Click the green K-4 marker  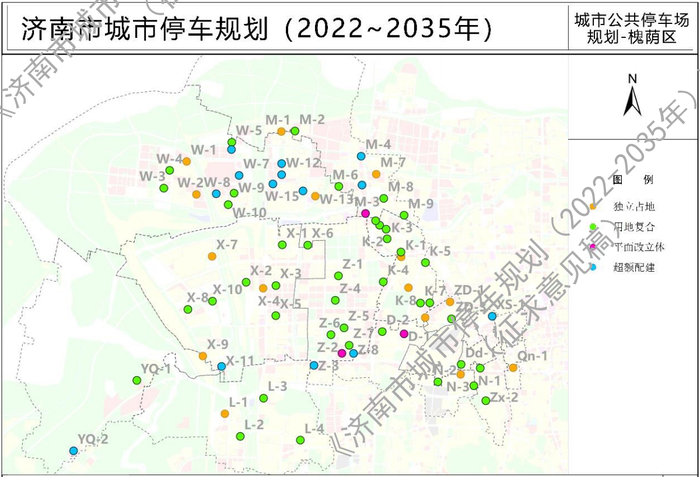[383, 282]
